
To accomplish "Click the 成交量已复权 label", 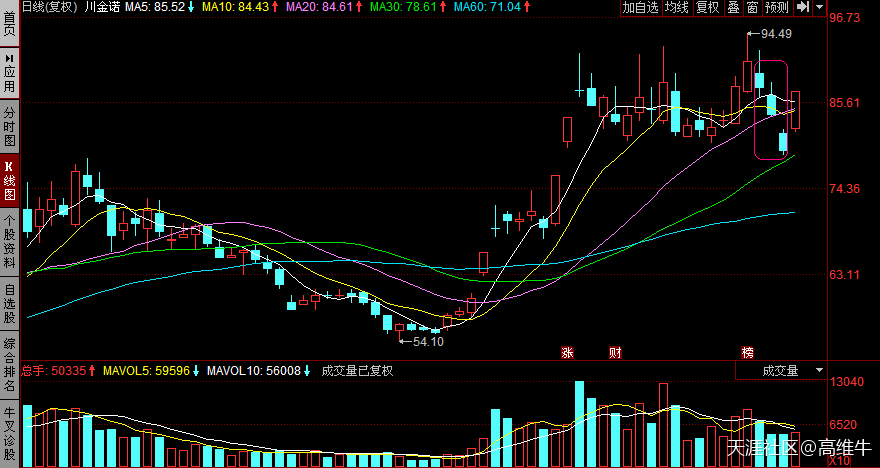I will 358,370.
